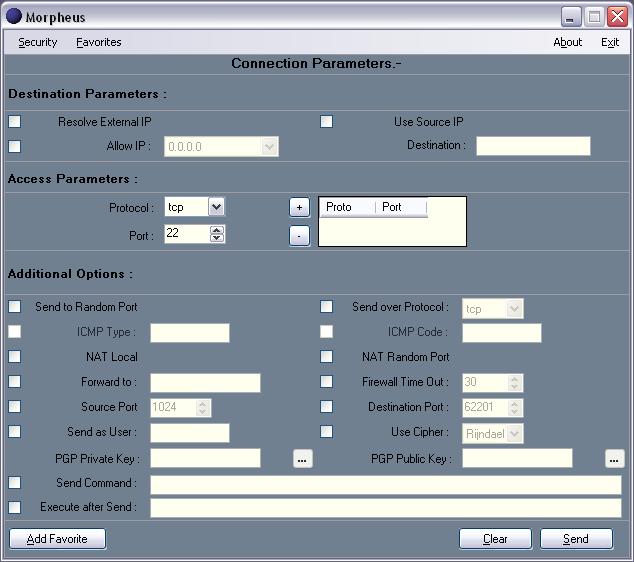Viewport: 634px width, 562px height.
Task: Click the ICMP Code input field
Action: [502, 333]
